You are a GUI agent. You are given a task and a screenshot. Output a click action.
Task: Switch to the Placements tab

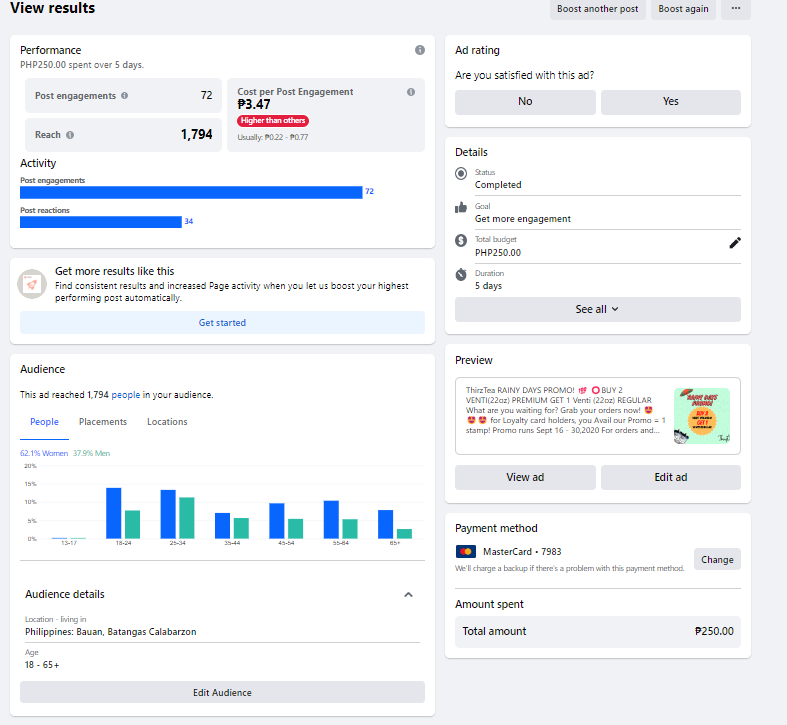point(103,422)
